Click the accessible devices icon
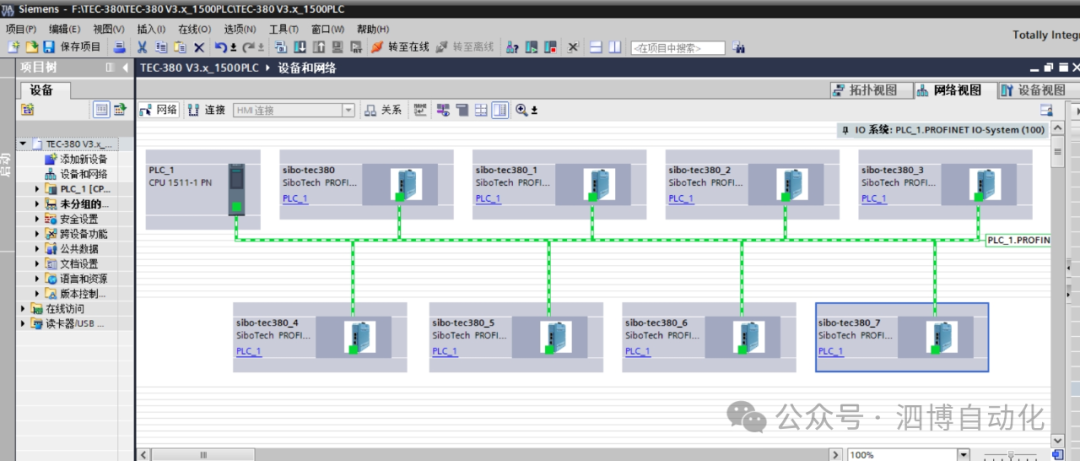The width and height of the screenshot is (1080, 461). [512, 48]
